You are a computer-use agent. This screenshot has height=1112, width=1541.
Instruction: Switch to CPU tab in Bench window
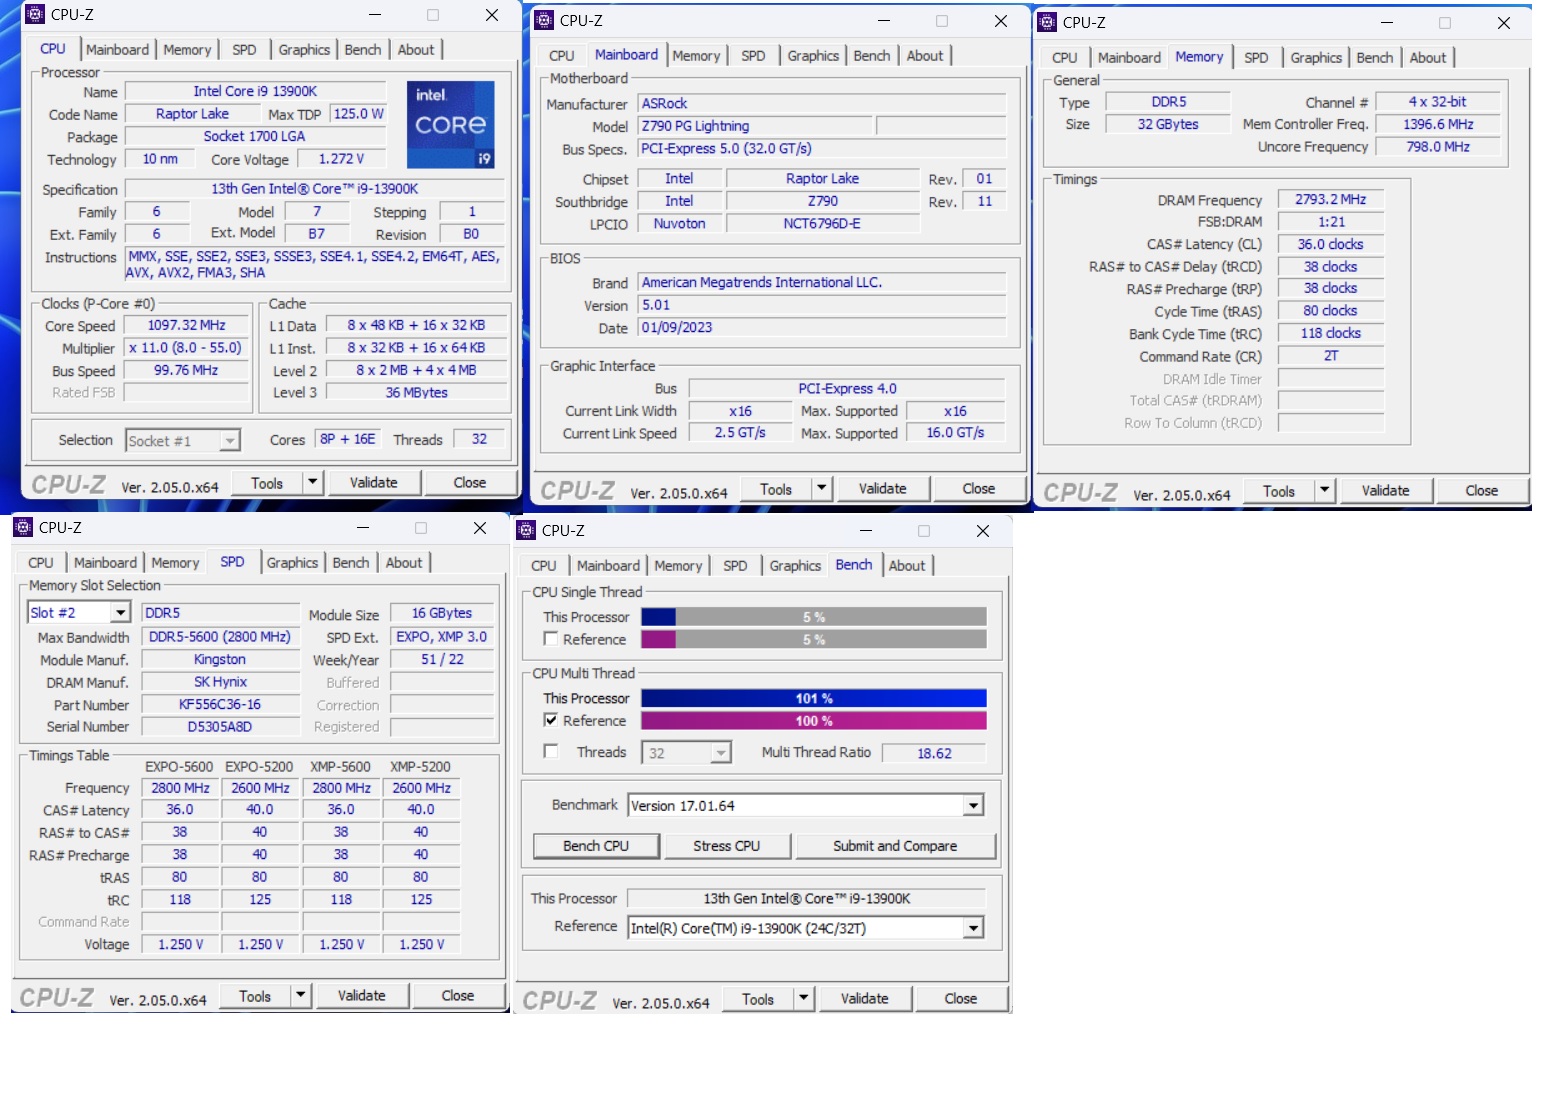coord(543,566)
